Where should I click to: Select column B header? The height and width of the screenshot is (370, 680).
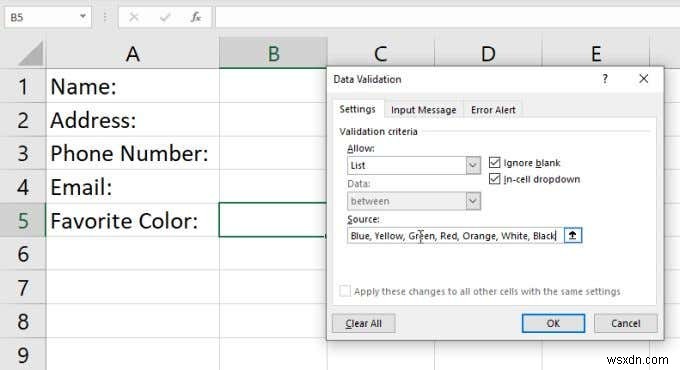[273, 53]
